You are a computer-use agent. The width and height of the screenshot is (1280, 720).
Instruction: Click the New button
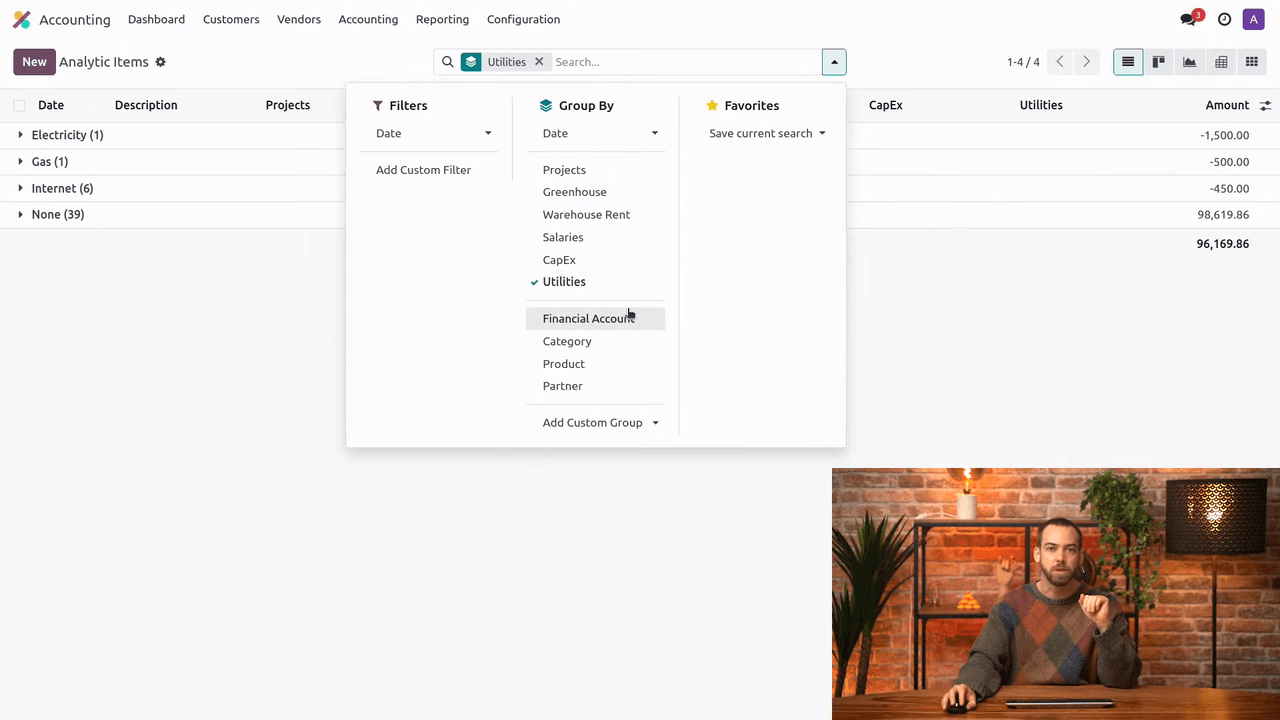(34, 62)
